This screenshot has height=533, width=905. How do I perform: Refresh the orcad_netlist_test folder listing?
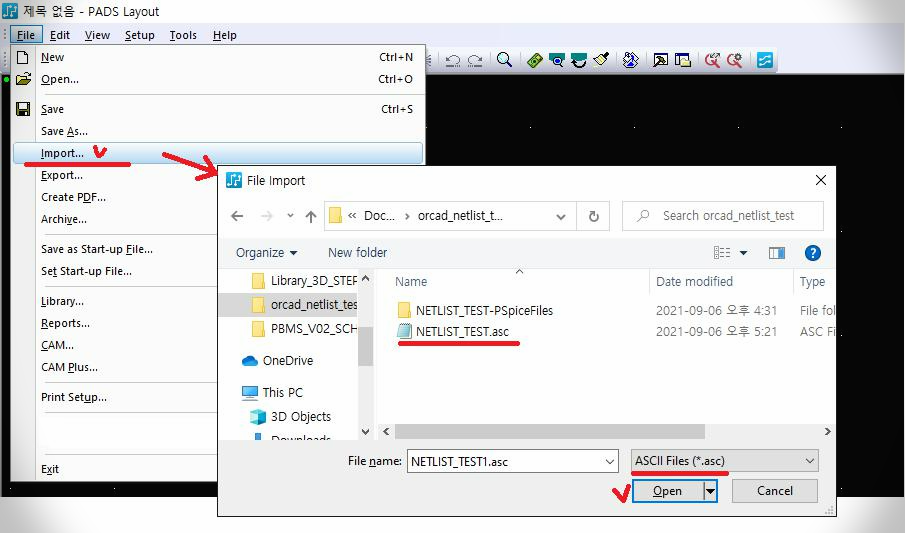[x=593, y=217]
